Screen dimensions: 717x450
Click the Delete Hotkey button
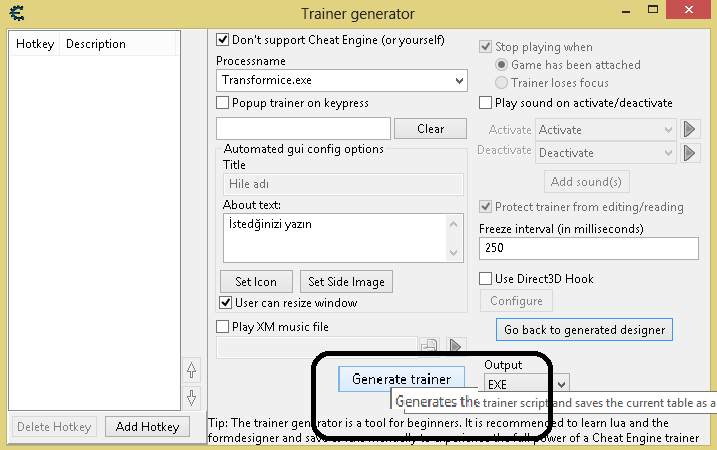click(x=54, y=427)
